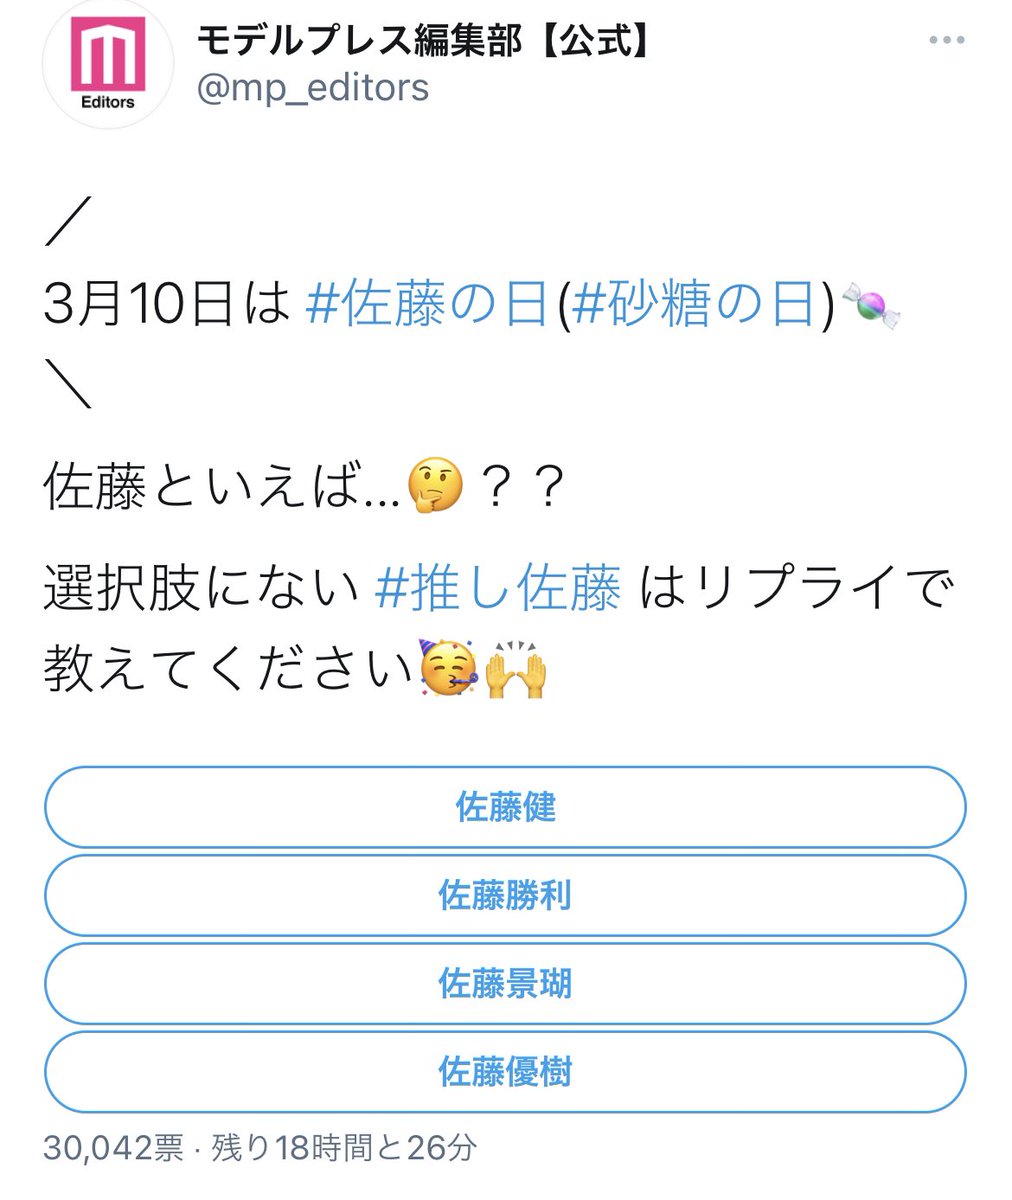Open the three-dot more options menu
This screenshot has width=1012, height=1200.
click(x=945, y=41)
